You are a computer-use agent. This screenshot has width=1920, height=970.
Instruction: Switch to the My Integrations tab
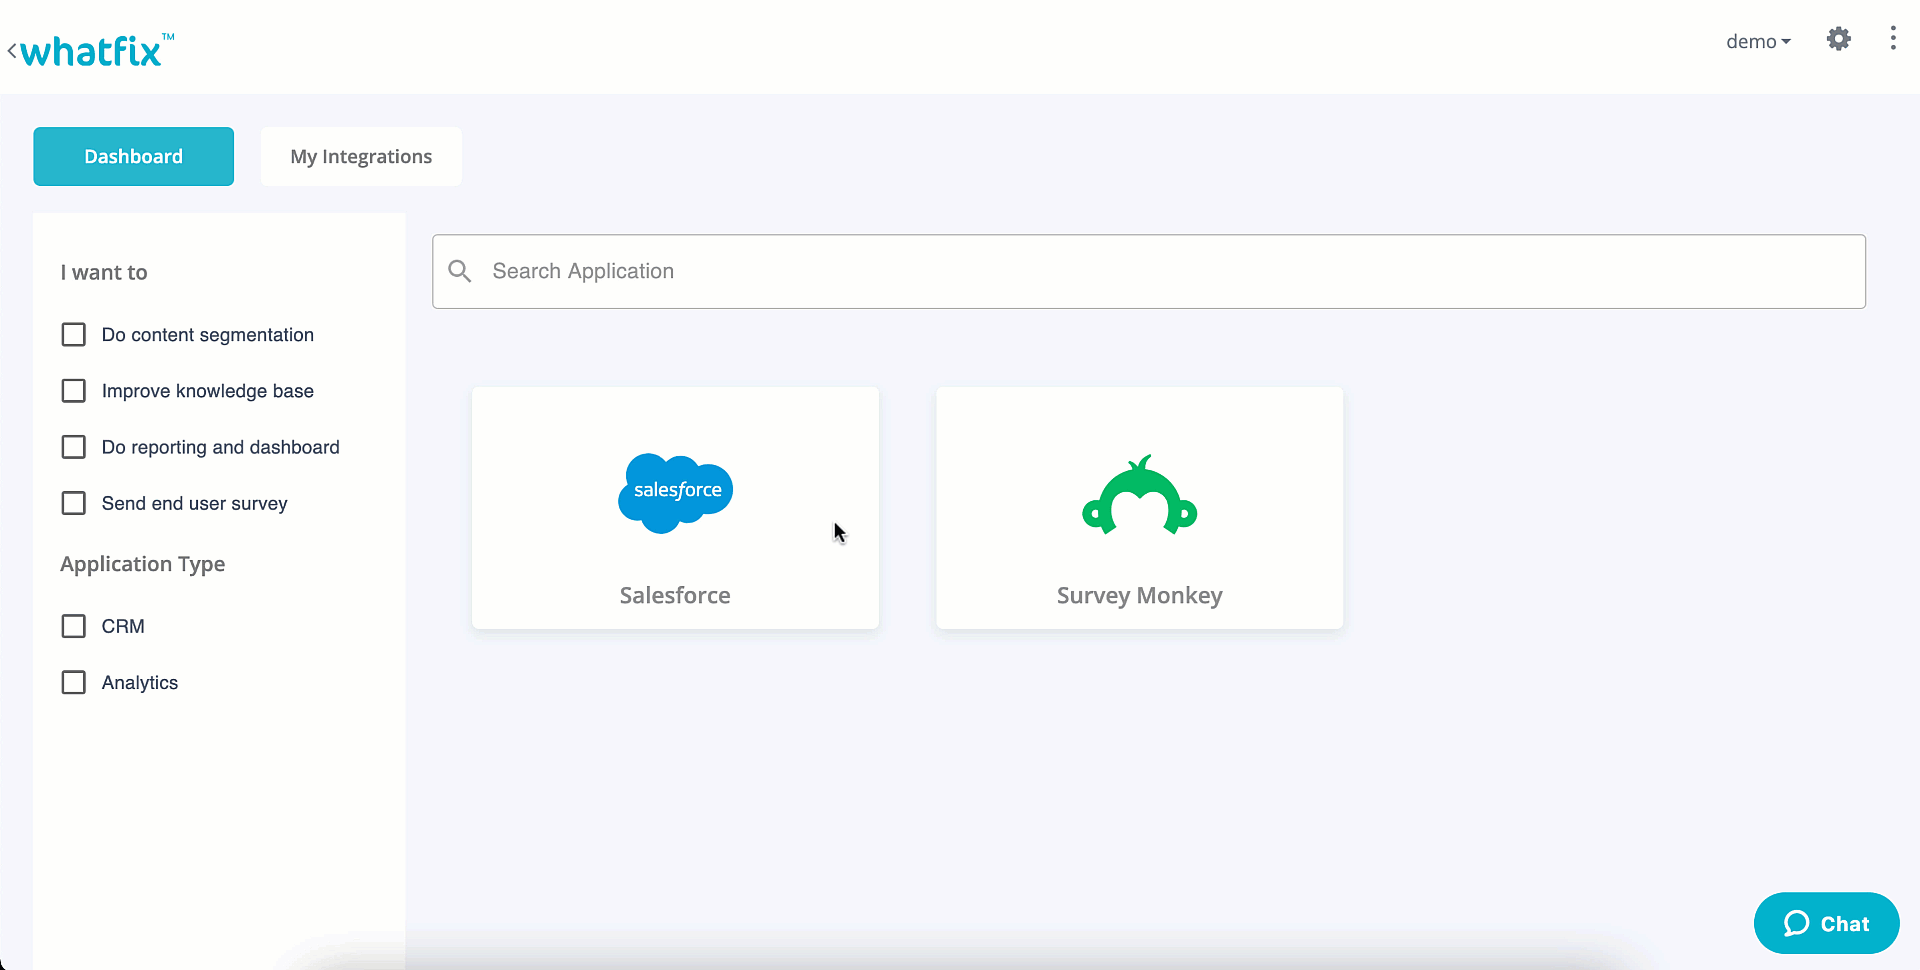pos(361,156)
